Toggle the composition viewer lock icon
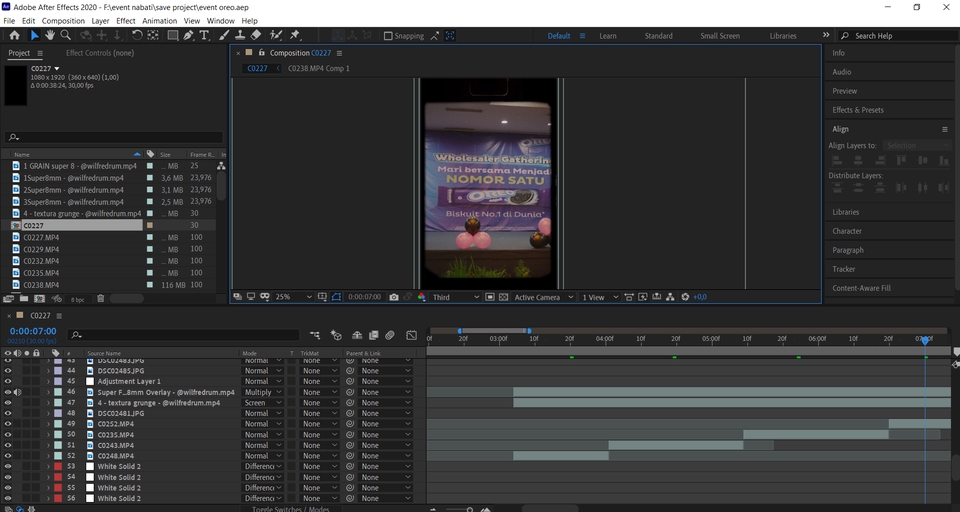The image size is (960, 512). click(x=261, y=53)
